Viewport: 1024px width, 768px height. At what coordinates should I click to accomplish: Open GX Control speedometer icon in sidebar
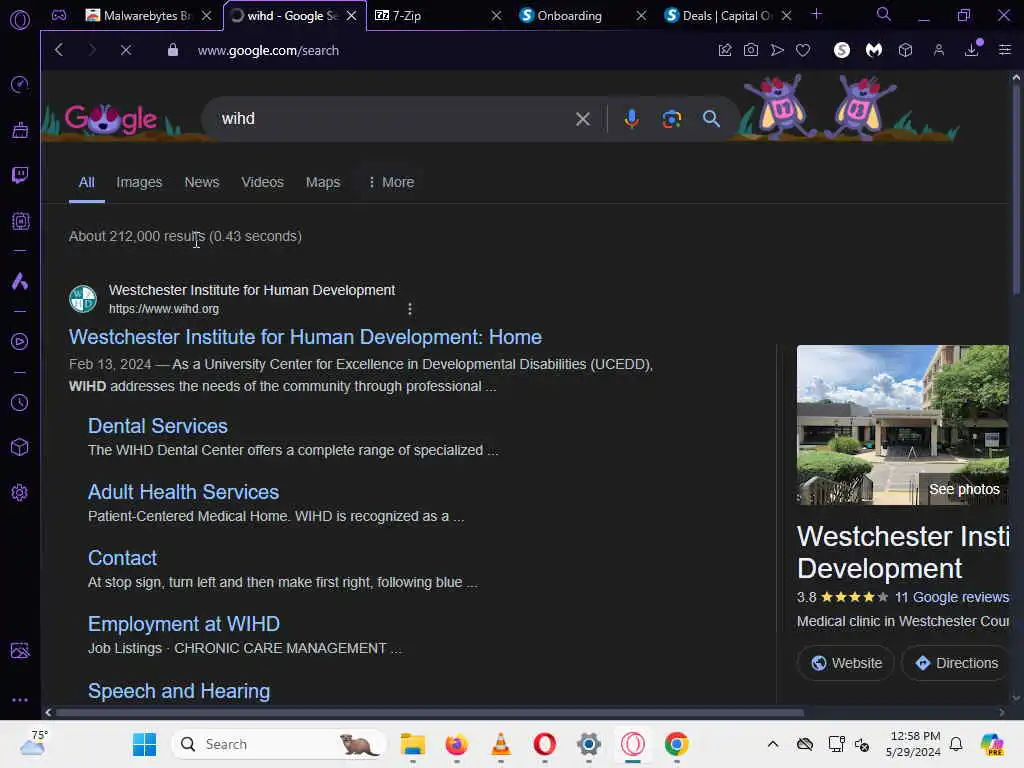pos(20,84)
